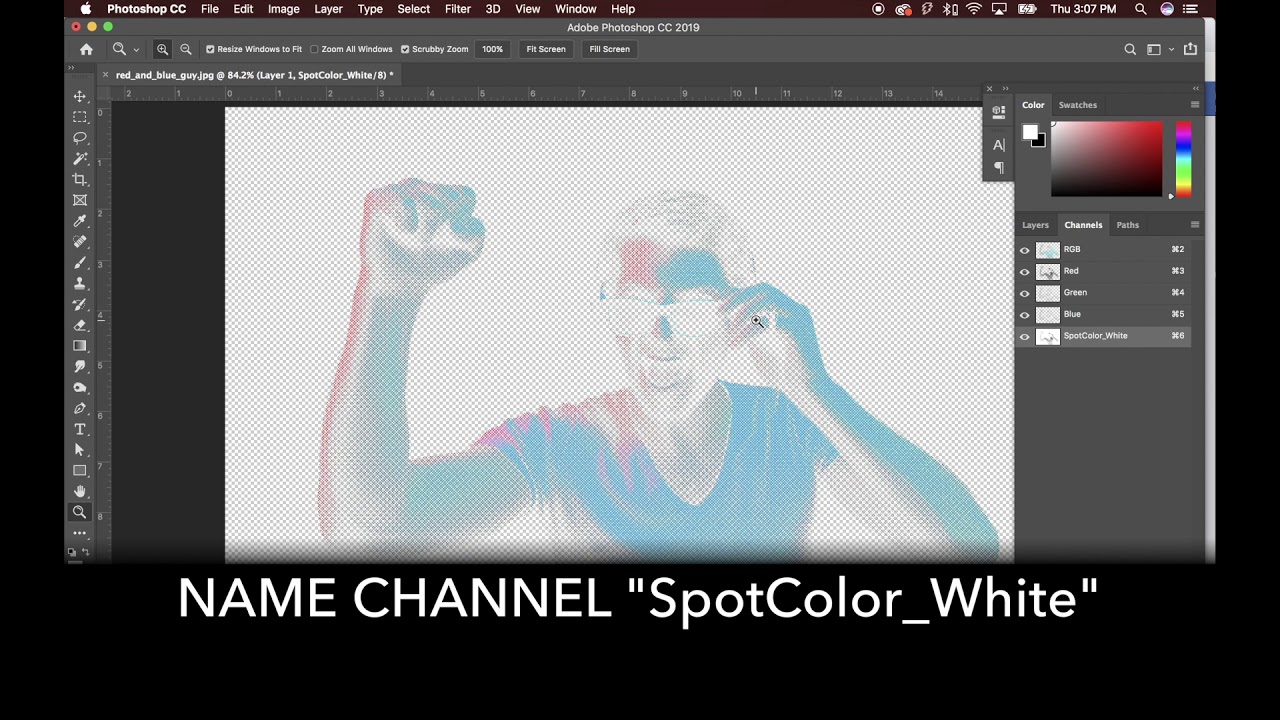Screen dimensions: 1280x720
Task: Select the Rectangular Marquee tool
Action: pyautogui.click(x=80, y=117)
